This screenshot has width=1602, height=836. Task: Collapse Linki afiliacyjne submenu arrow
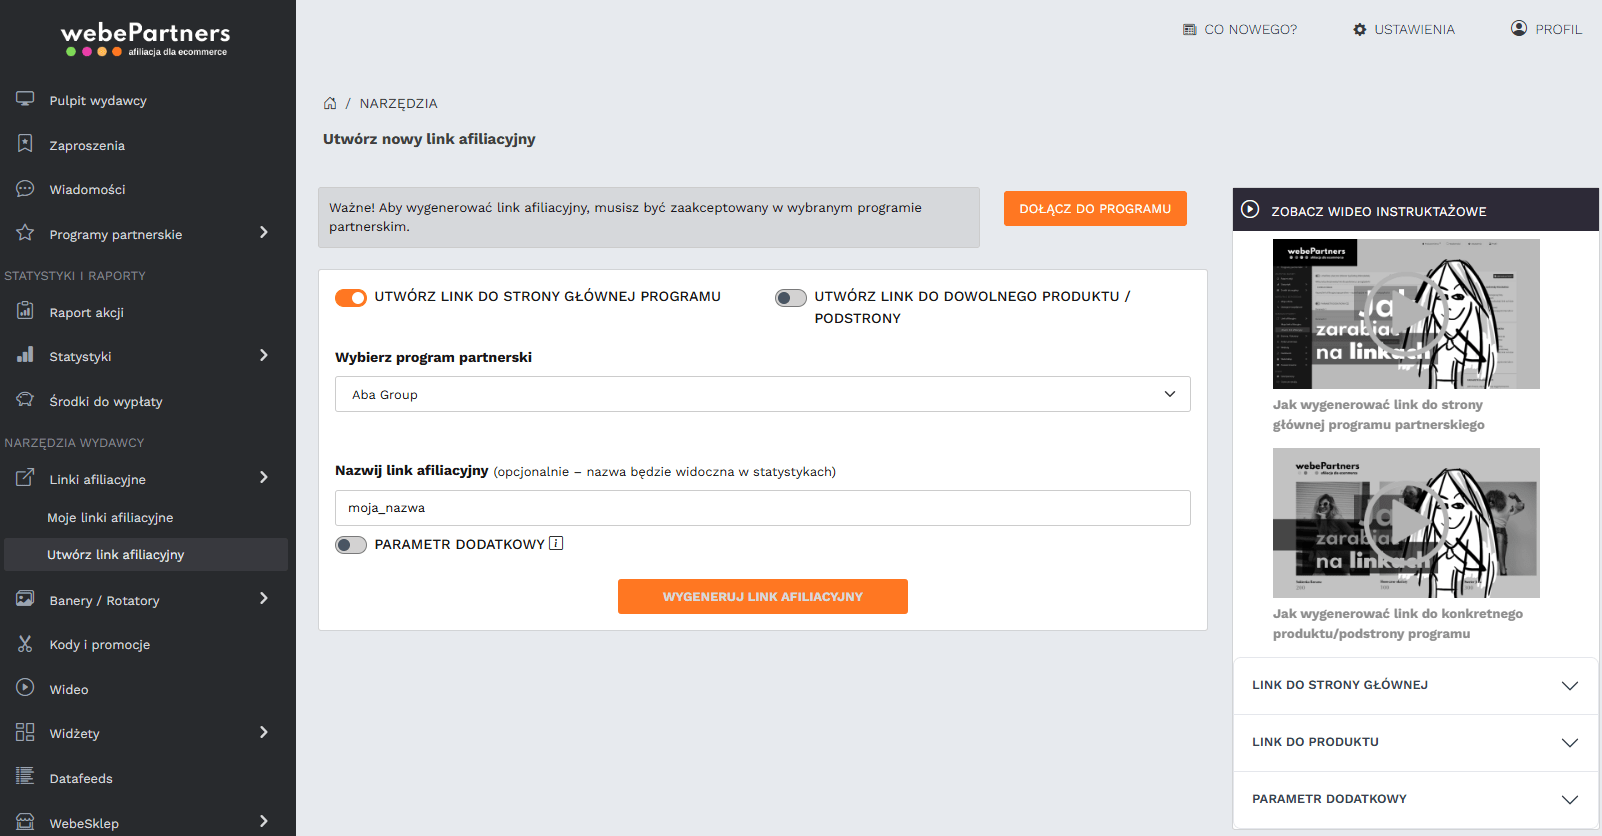pos(264,477)
